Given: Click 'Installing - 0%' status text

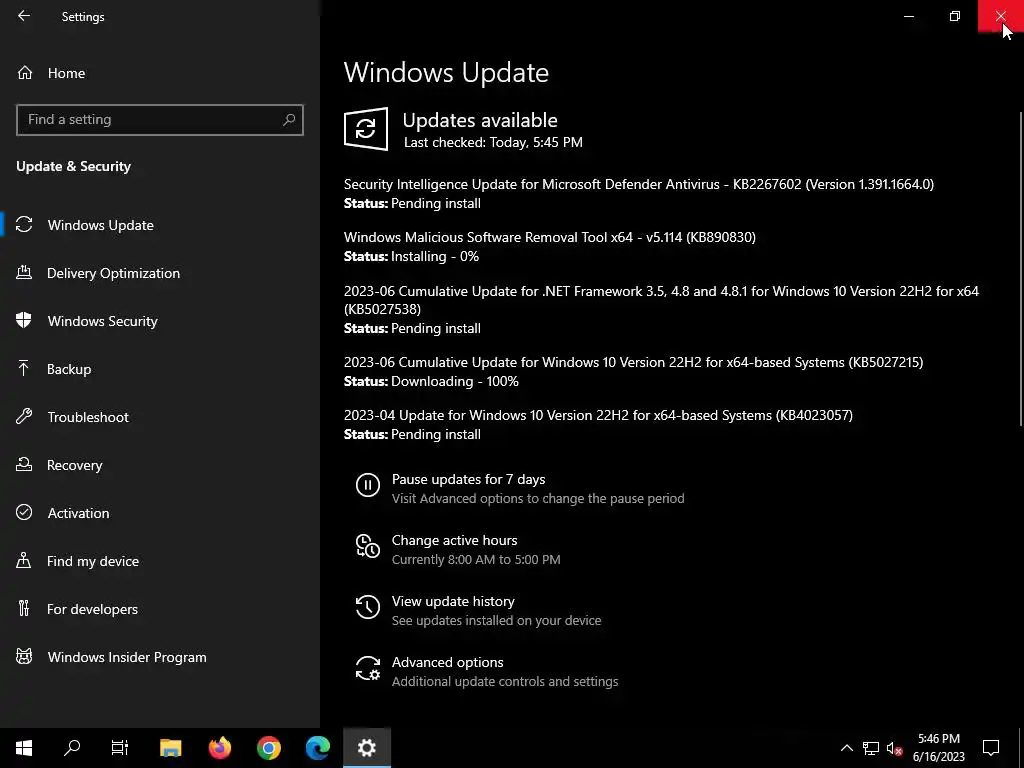Looking at the screenshot, I should tap(435, 257).
